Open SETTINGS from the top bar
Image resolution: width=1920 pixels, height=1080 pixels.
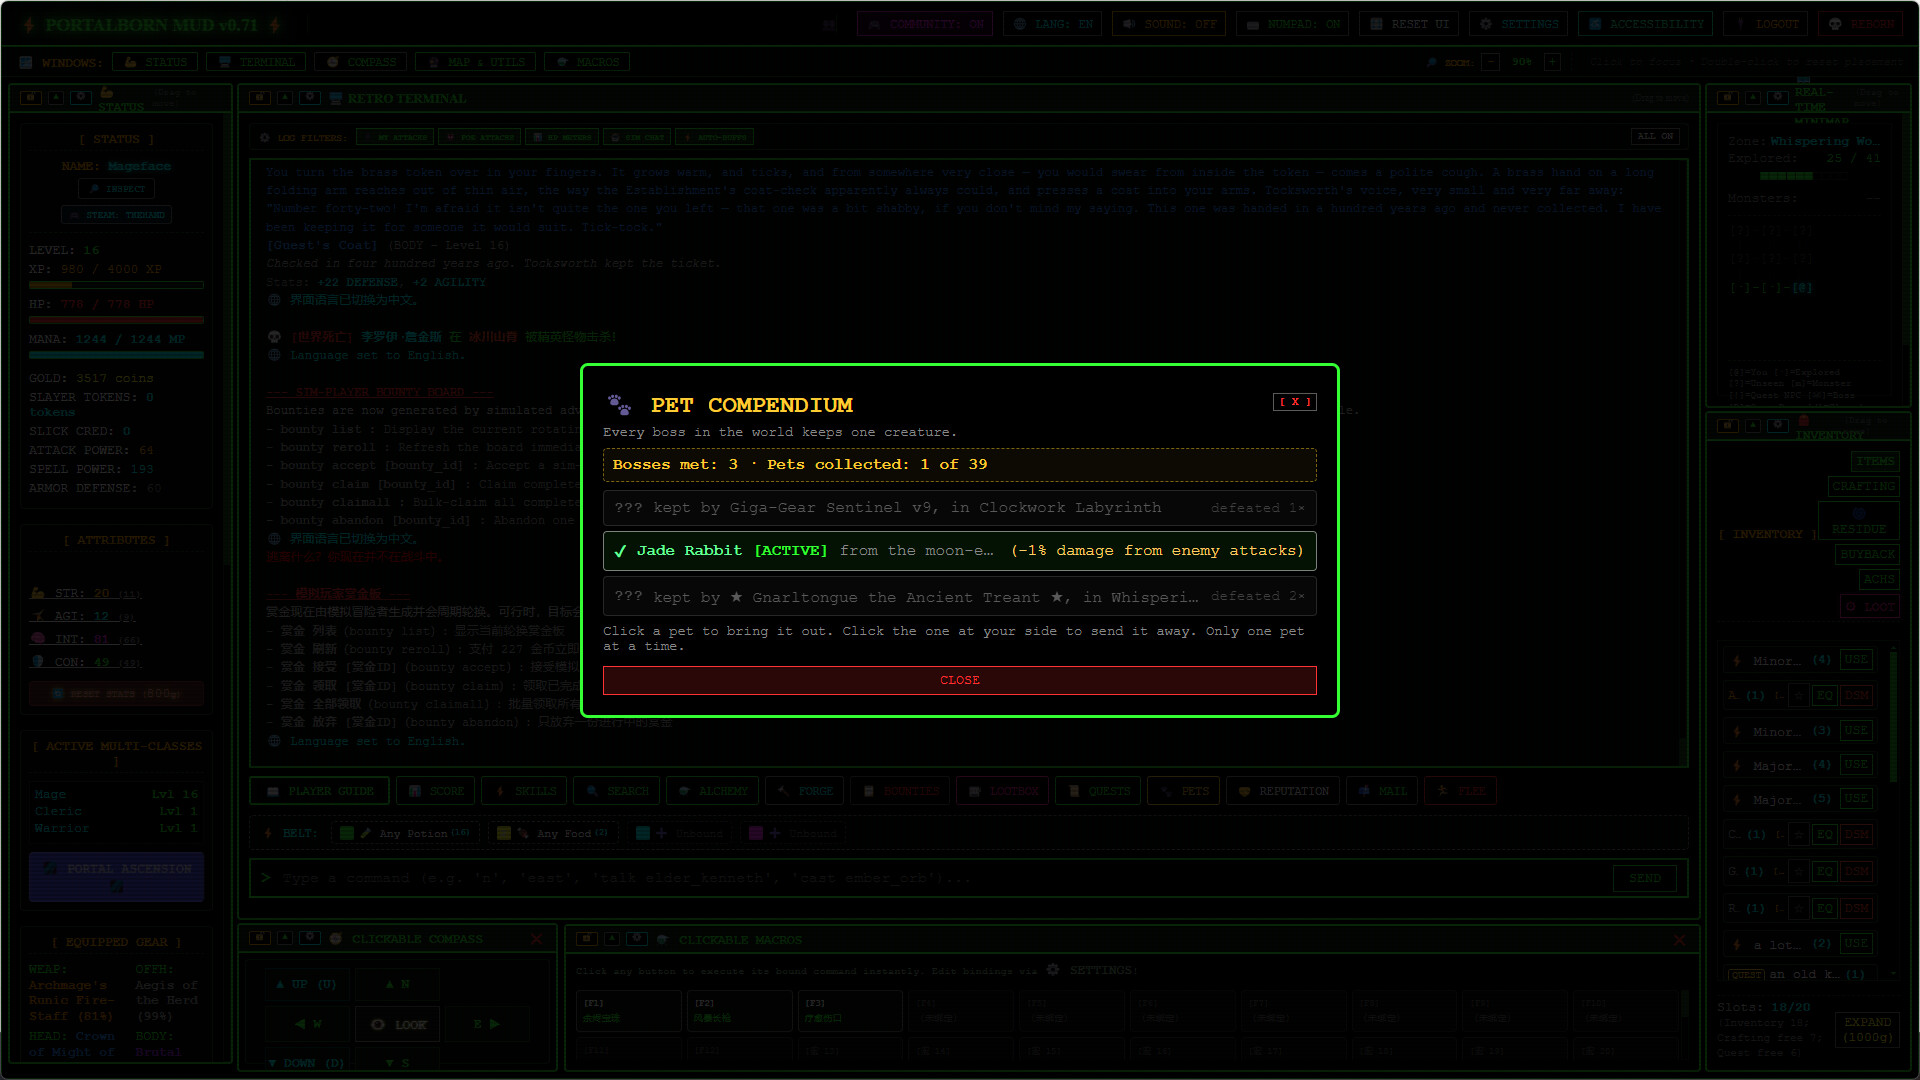pyautogui.click(x=1519, y=24)
